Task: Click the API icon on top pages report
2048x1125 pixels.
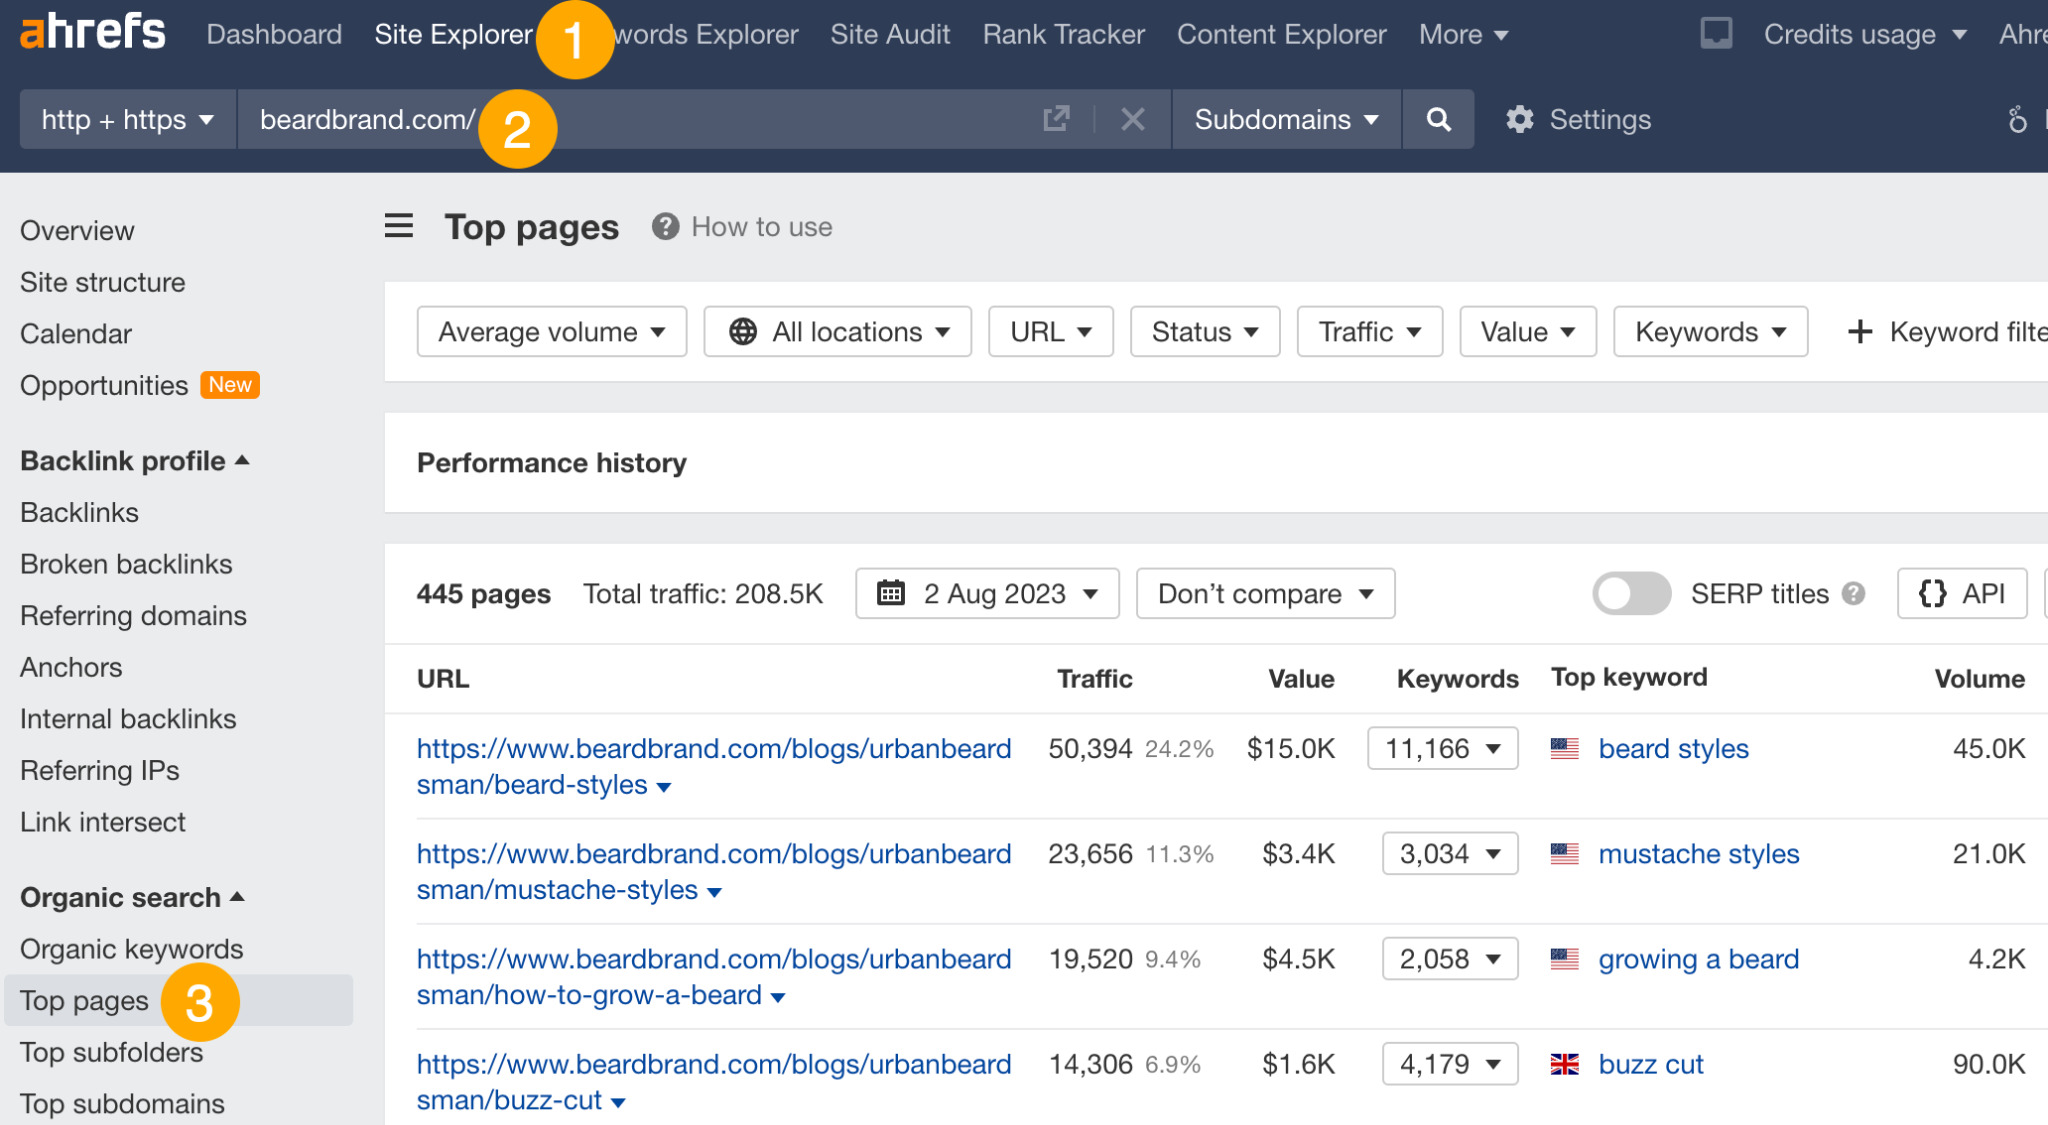Action: coord(1962,593)
